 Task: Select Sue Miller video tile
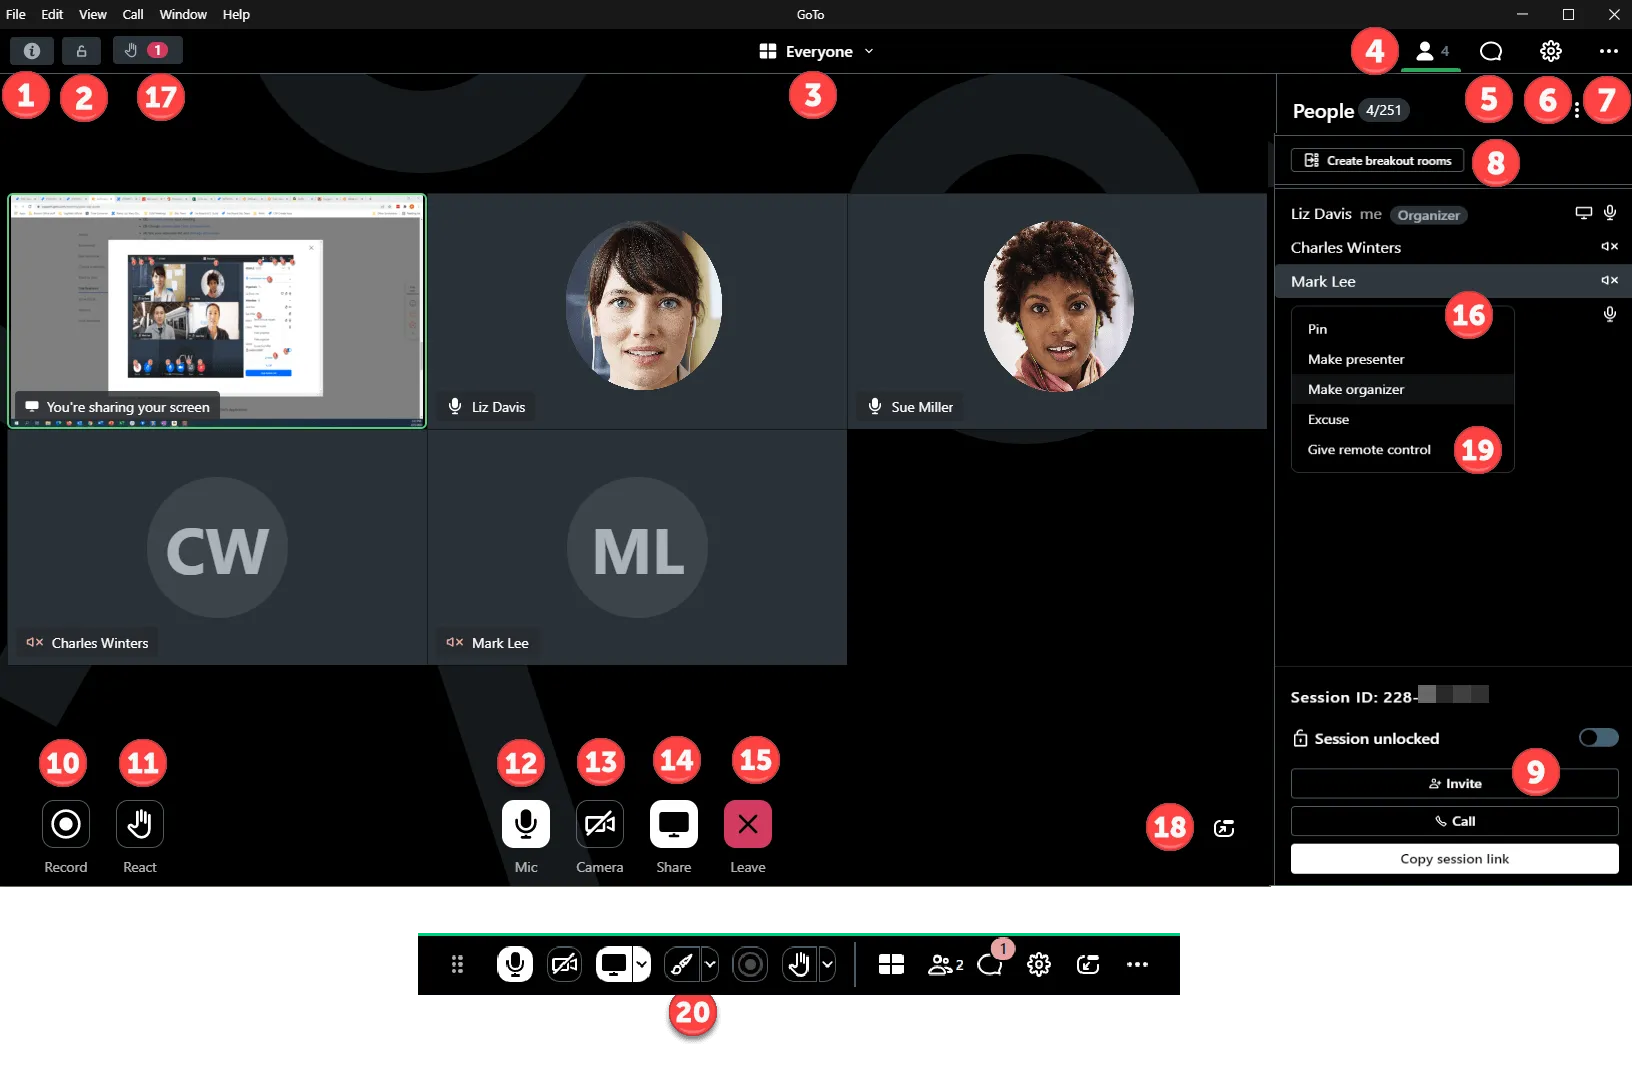click(1057, 311)
